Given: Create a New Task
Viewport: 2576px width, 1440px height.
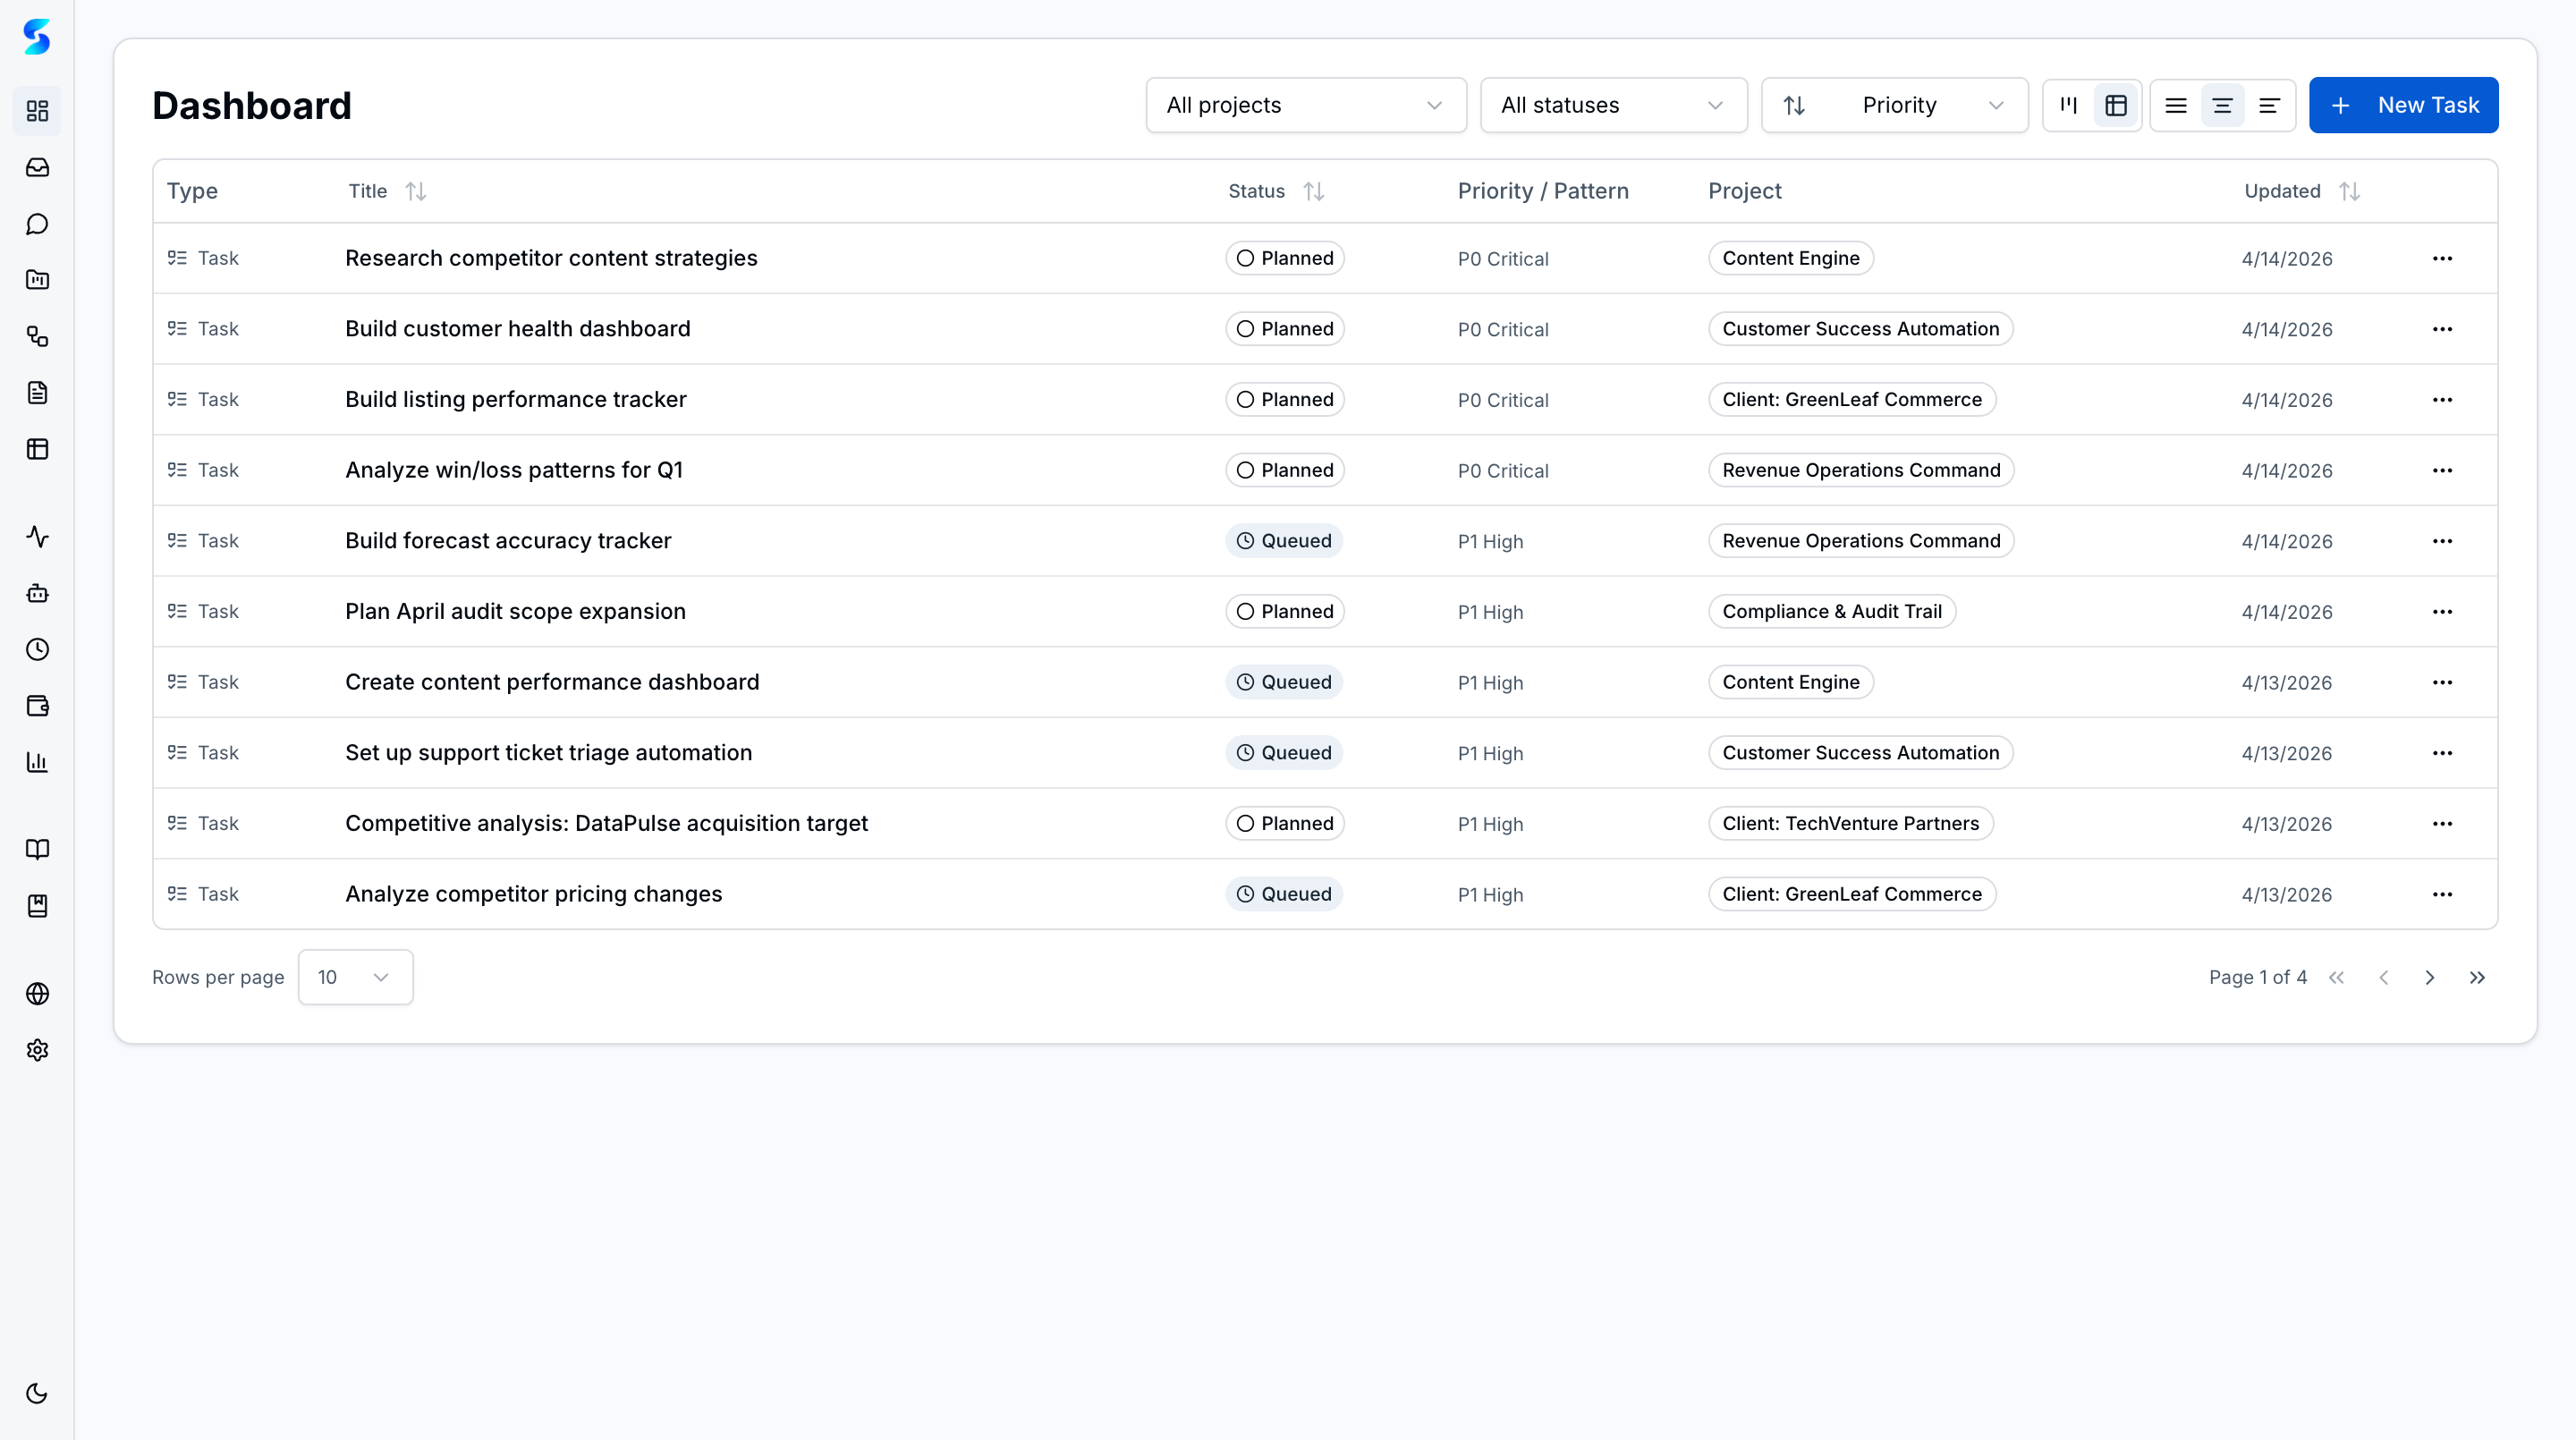Looking at the screenshot, I should (x=2403, y=105).
